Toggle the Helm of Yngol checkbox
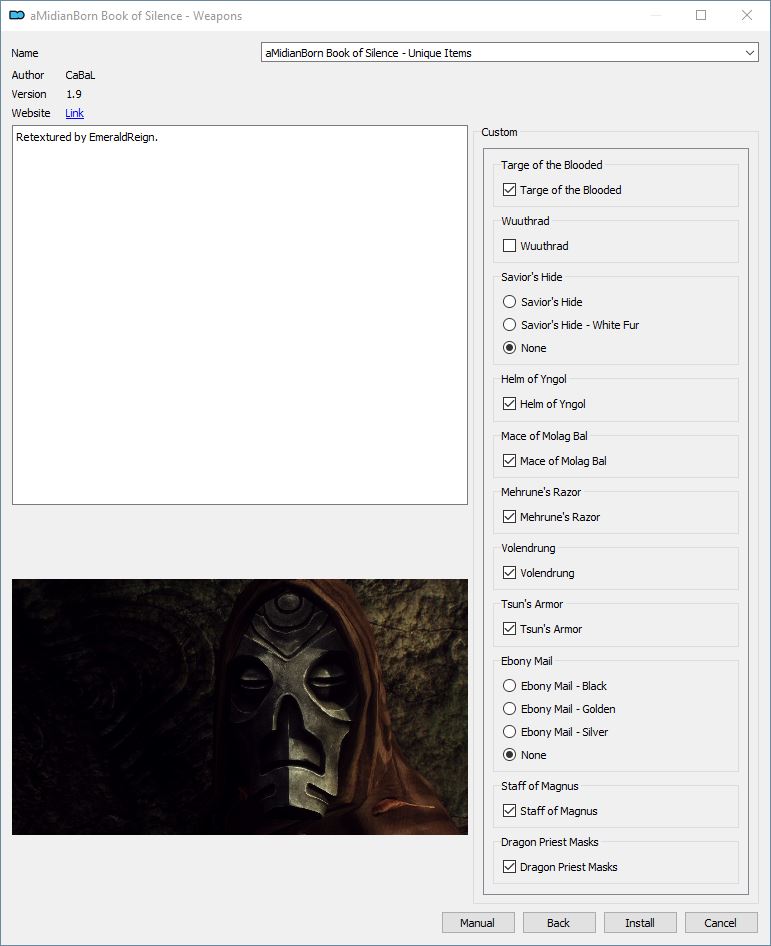Screen dimensions: 771x946 click(509, 404)
